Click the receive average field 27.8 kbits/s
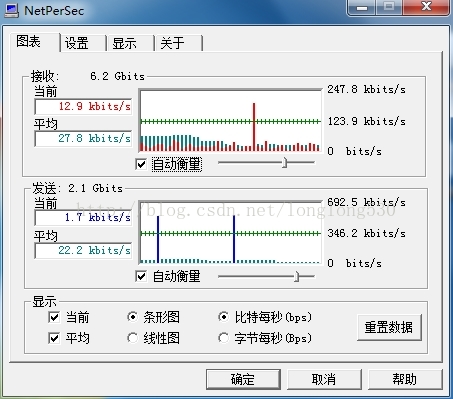Viewport: 453px width, 399px height. tap(83, 139)
